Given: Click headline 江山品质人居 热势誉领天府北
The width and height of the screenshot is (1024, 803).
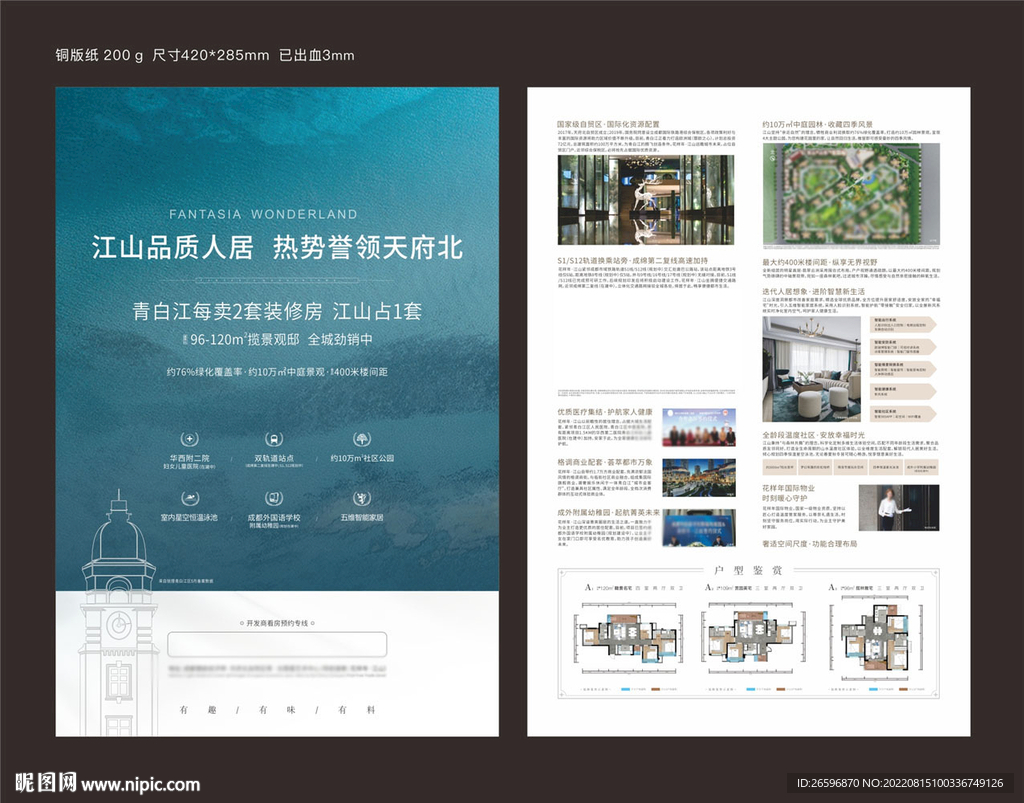Looking at the screenshot, I should [x=277, y=248].
